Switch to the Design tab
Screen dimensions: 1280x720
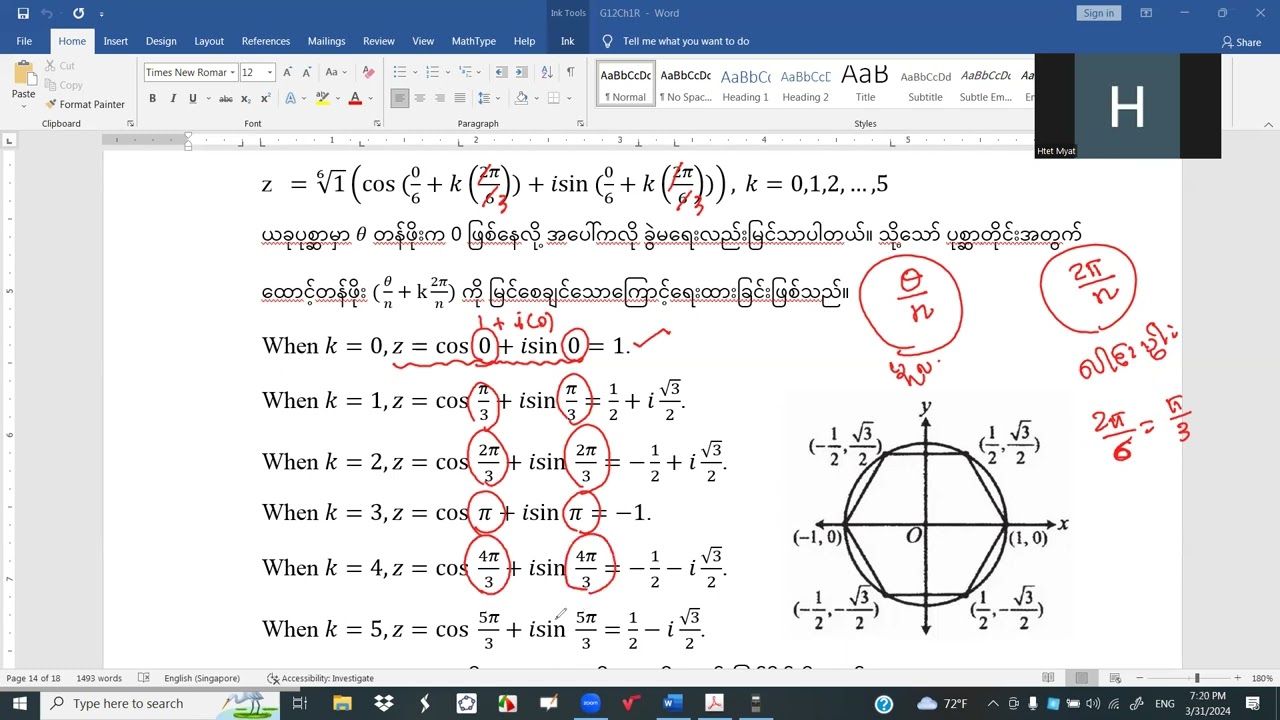pos(161,41)
